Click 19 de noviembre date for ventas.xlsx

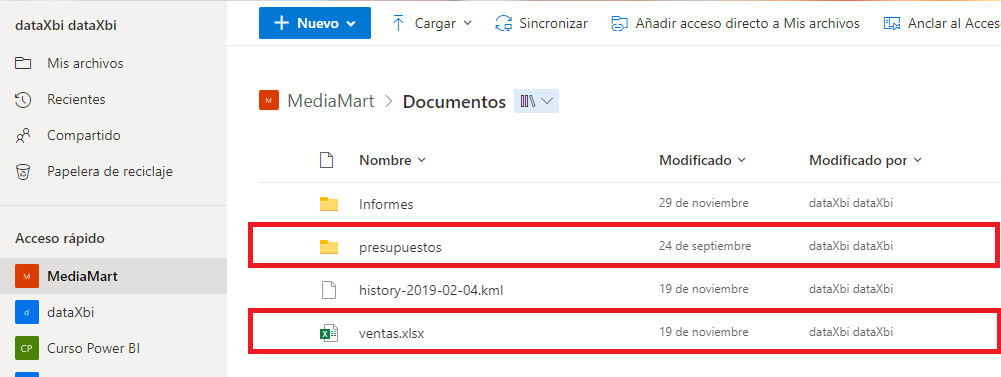click(x=704, y=332)
